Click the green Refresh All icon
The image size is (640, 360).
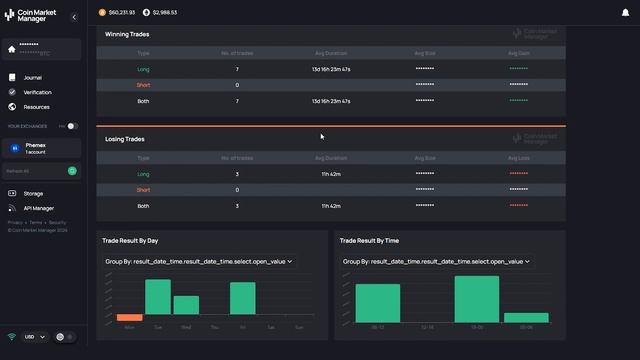tap(72, 171)
